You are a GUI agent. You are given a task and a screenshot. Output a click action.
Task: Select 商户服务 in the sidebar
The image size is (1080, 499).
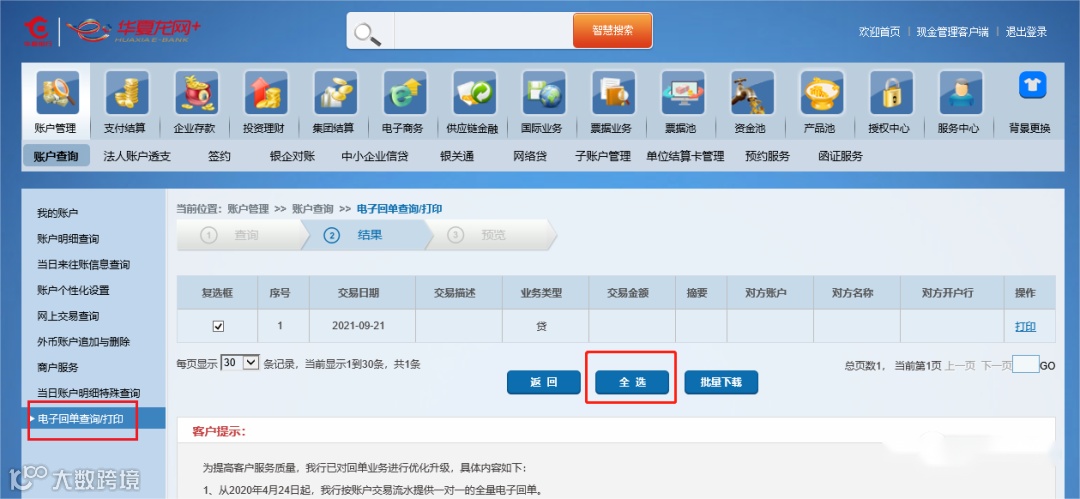(x=58, y=367)
